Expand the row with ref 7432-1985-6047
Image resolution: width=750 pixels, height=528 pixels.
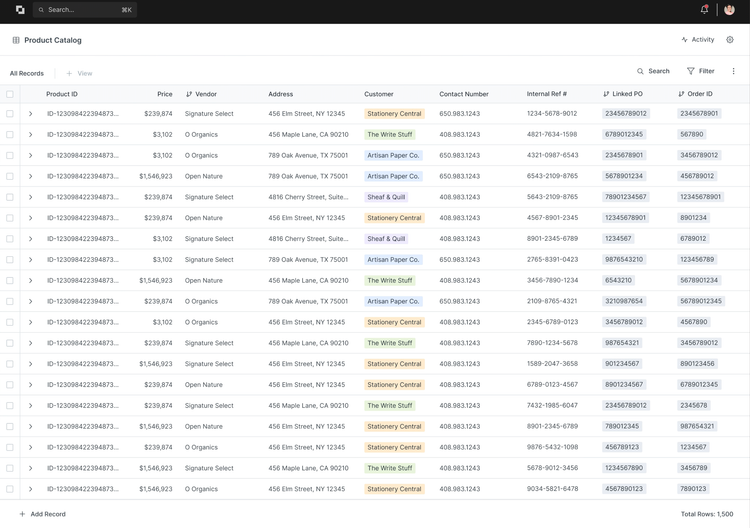click(x=30, y=406)
